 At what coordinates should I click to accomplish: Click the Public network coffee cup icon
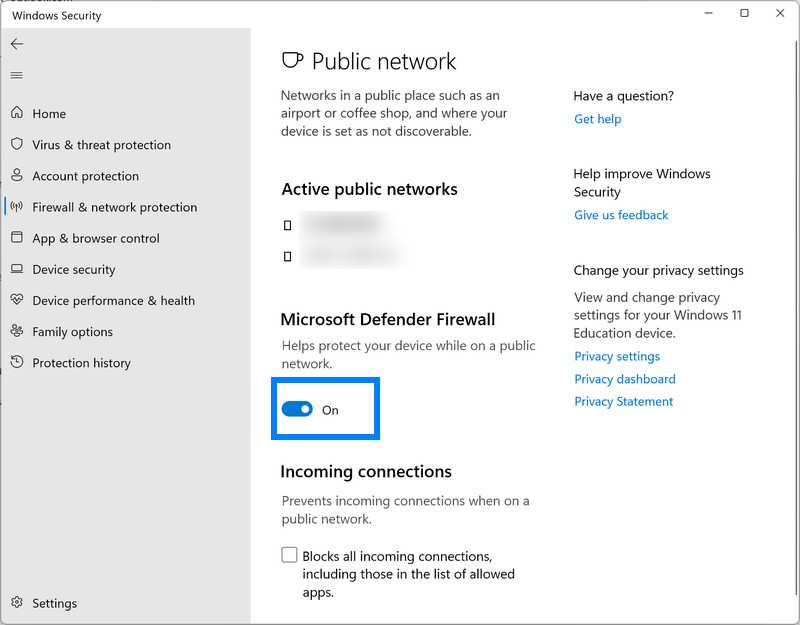292,60
